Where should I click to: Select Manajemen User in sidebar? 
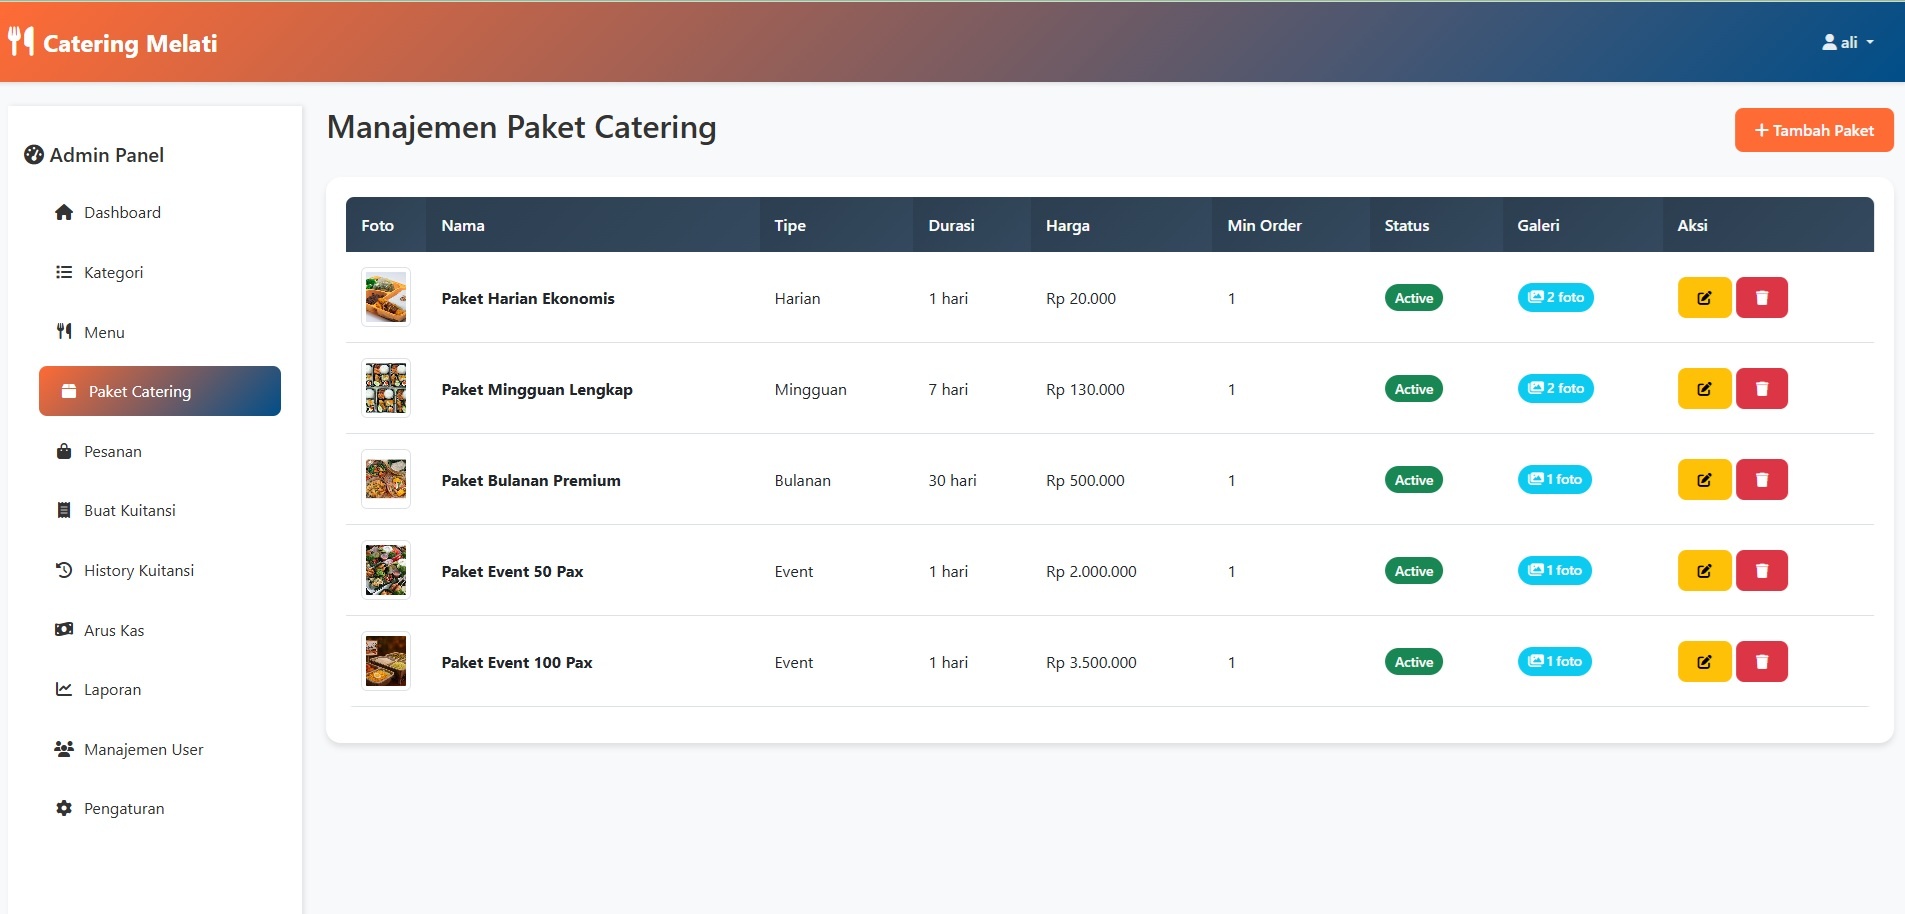pyautogui.click(x=143, y=750)
